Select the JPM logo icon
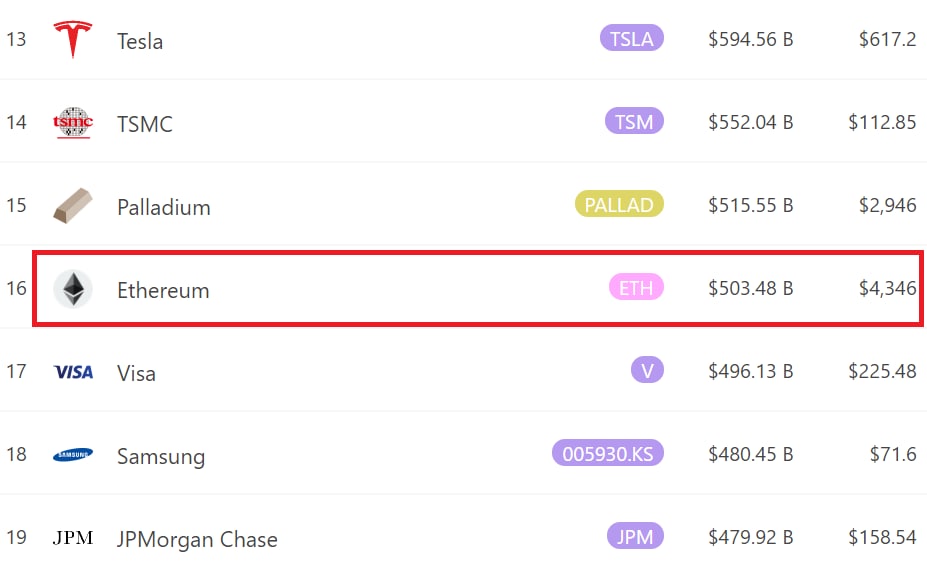 tap(73, 538)
